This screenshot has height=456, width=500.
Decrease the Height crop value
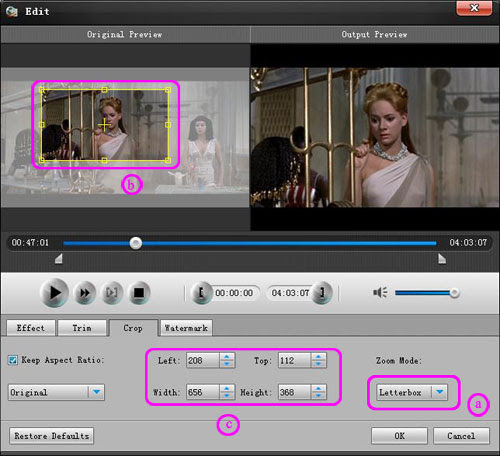coord(318,396)
